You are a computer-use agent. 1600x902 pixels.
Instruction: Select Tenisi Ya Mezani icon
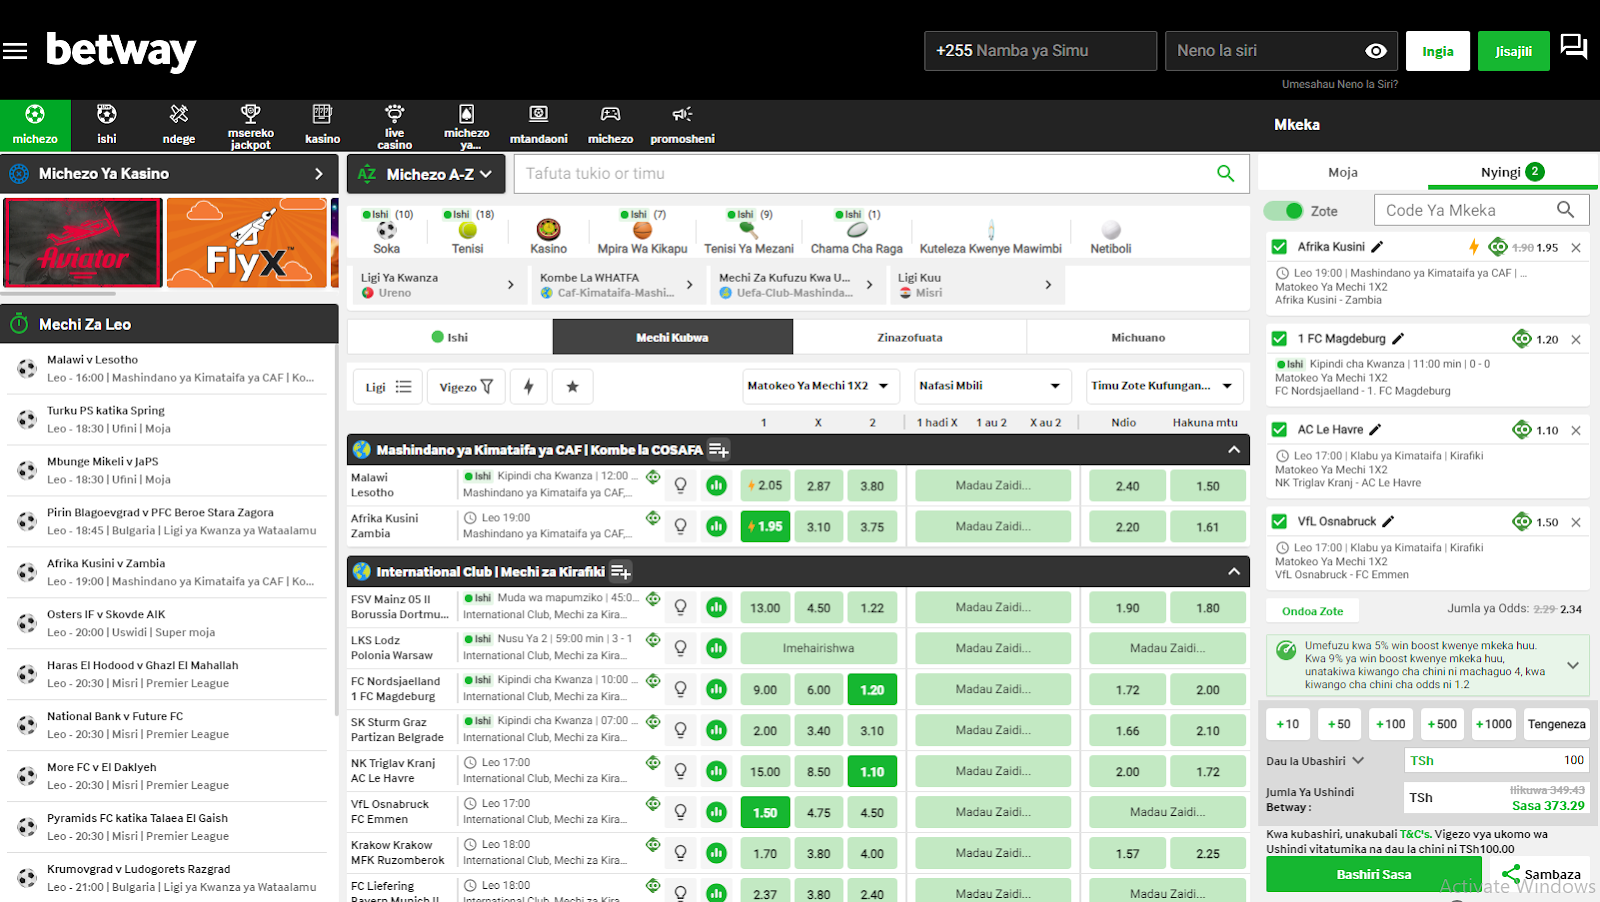tap(748, 231)
